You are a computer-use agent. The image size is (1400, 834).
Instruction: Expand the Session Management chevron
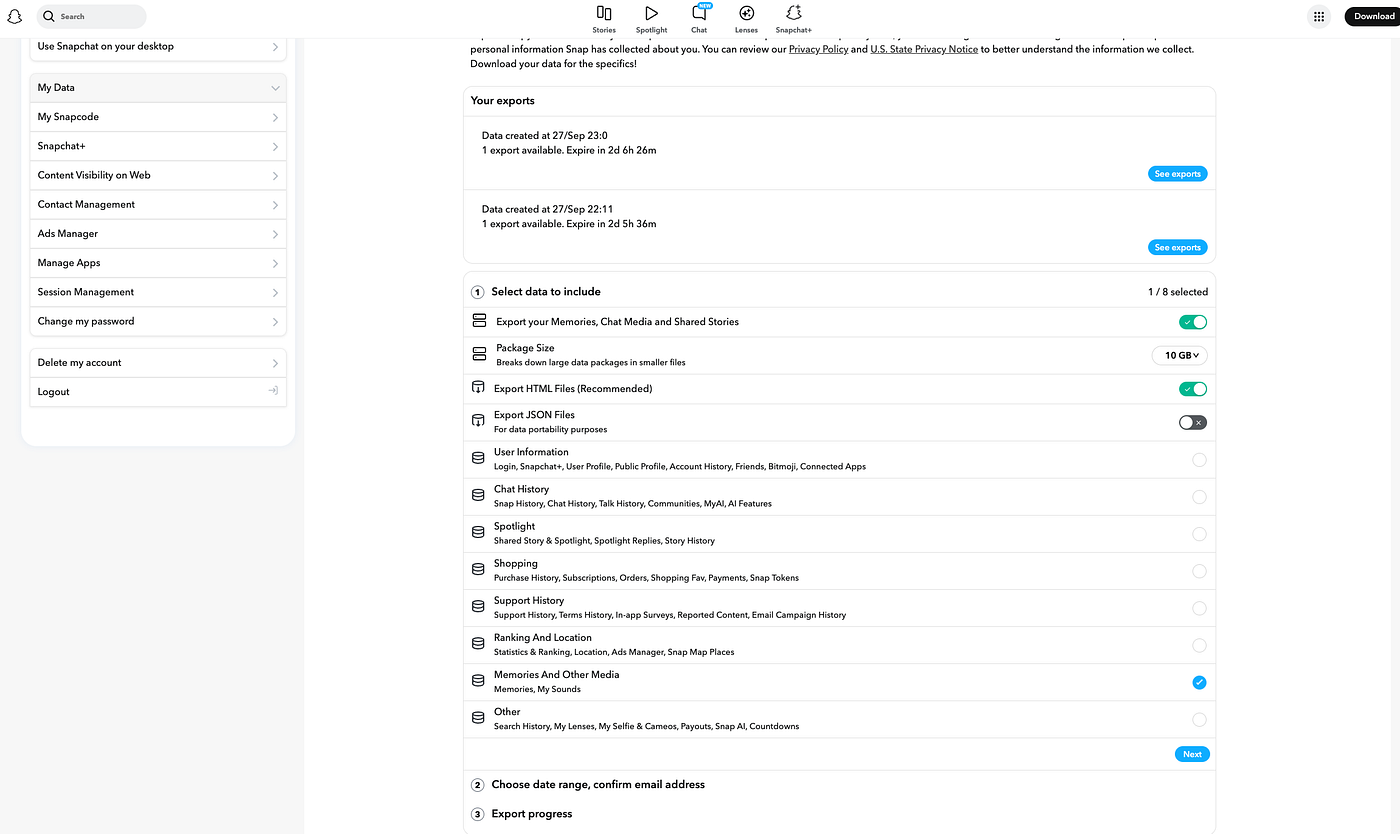point(275,292)
